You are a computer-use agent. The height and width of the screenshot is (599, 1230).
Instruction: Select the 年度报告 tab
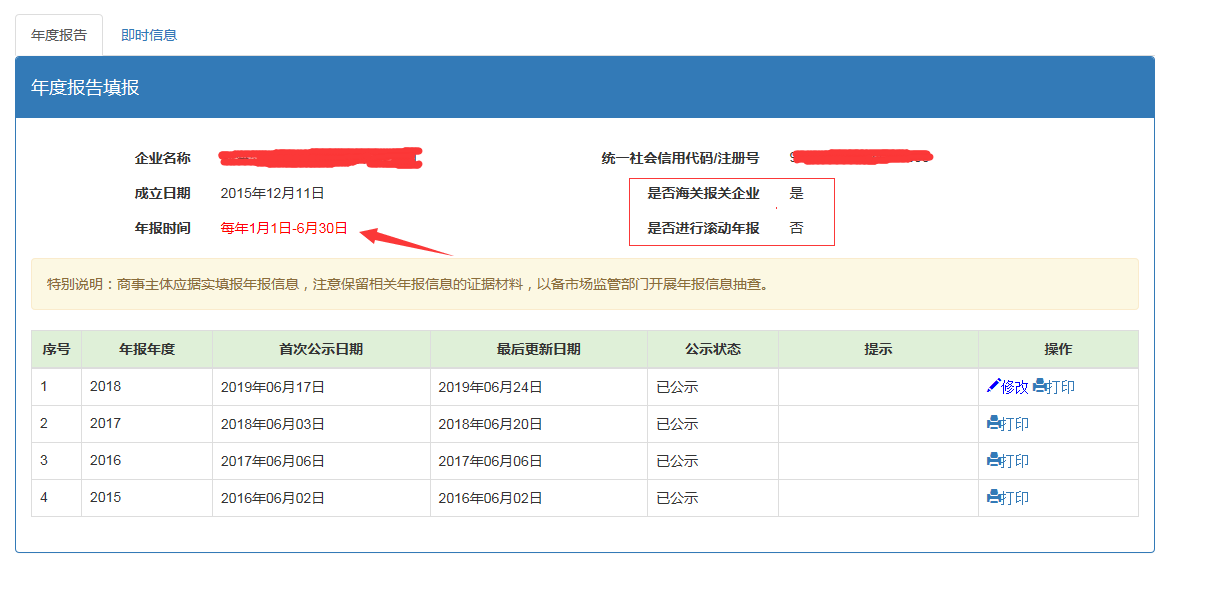coord(59,35)
